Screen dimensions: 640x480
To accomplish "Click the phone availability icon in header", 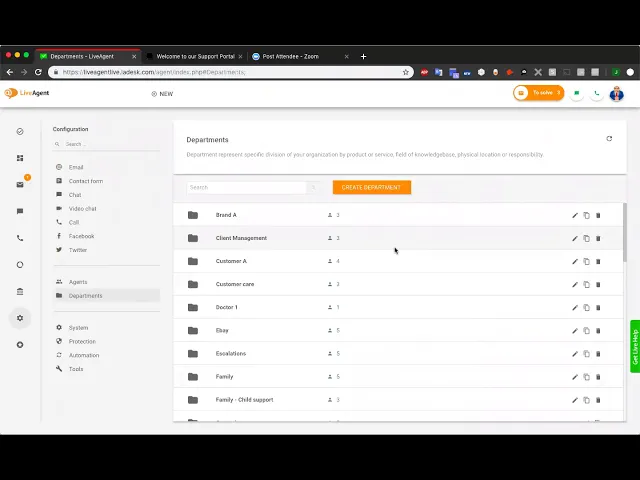I will (x=597, y=93).
